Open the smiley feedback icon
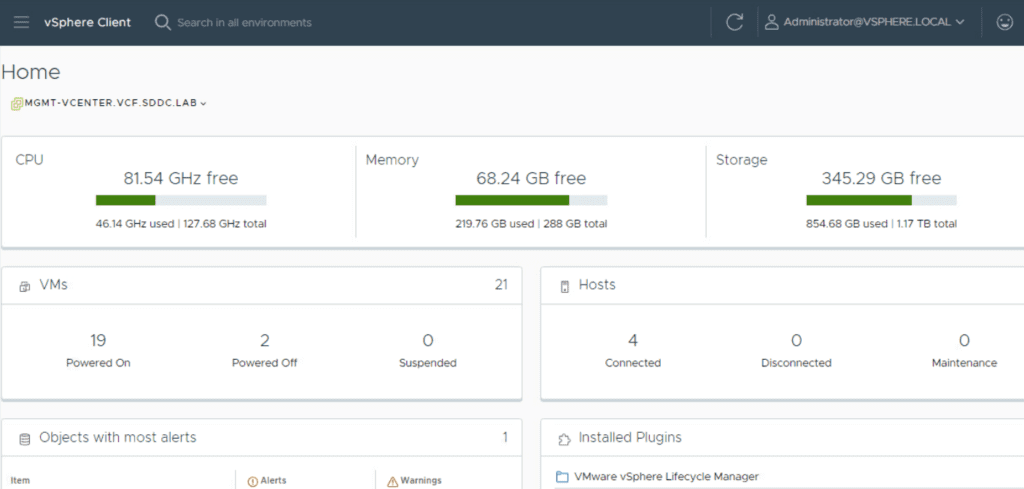Image resolution: width=1024 pixels, height=489 pixels. coord(1004,22)
